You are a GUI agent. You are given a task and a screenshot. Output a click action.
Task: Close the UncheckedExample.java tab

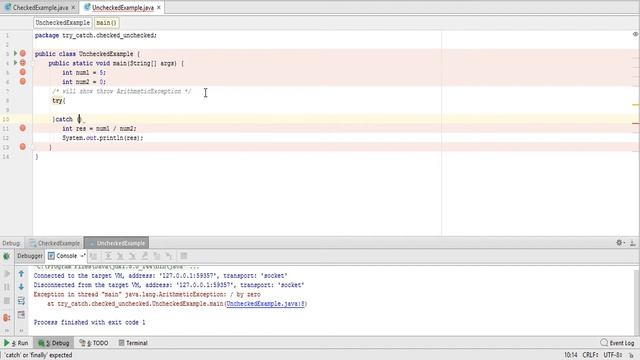[x=159, y=8]
